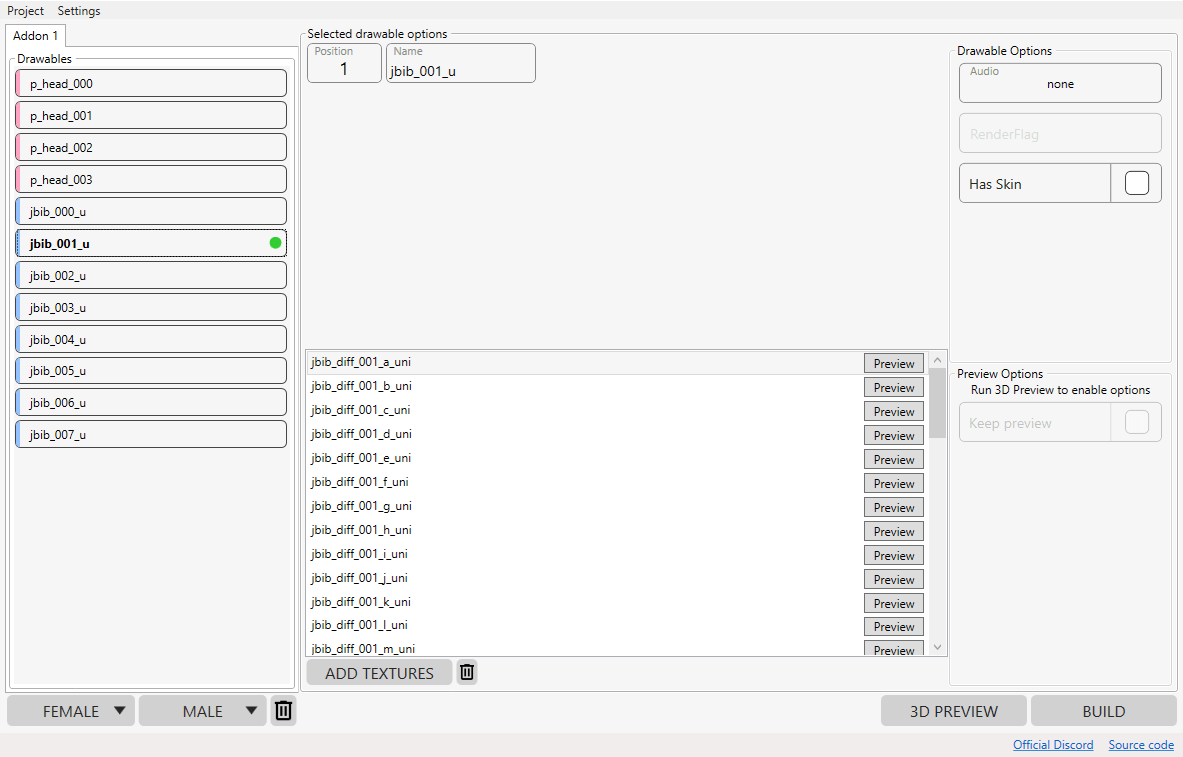
Task: Click the BUILD button
Action: 1103,711
